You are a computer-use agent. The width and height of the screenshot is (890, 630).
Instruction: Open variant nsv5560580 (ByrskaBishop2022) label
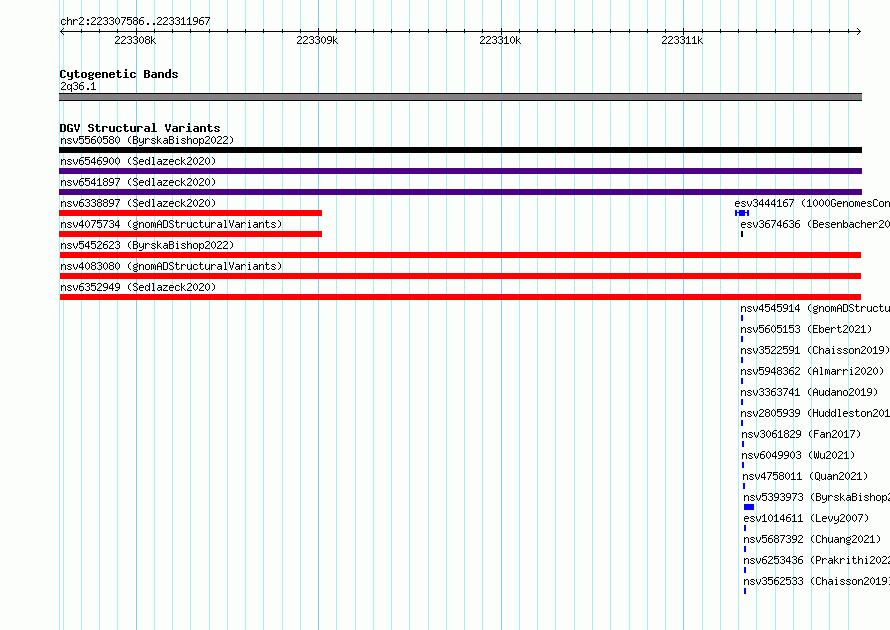(x=147, y=140)
